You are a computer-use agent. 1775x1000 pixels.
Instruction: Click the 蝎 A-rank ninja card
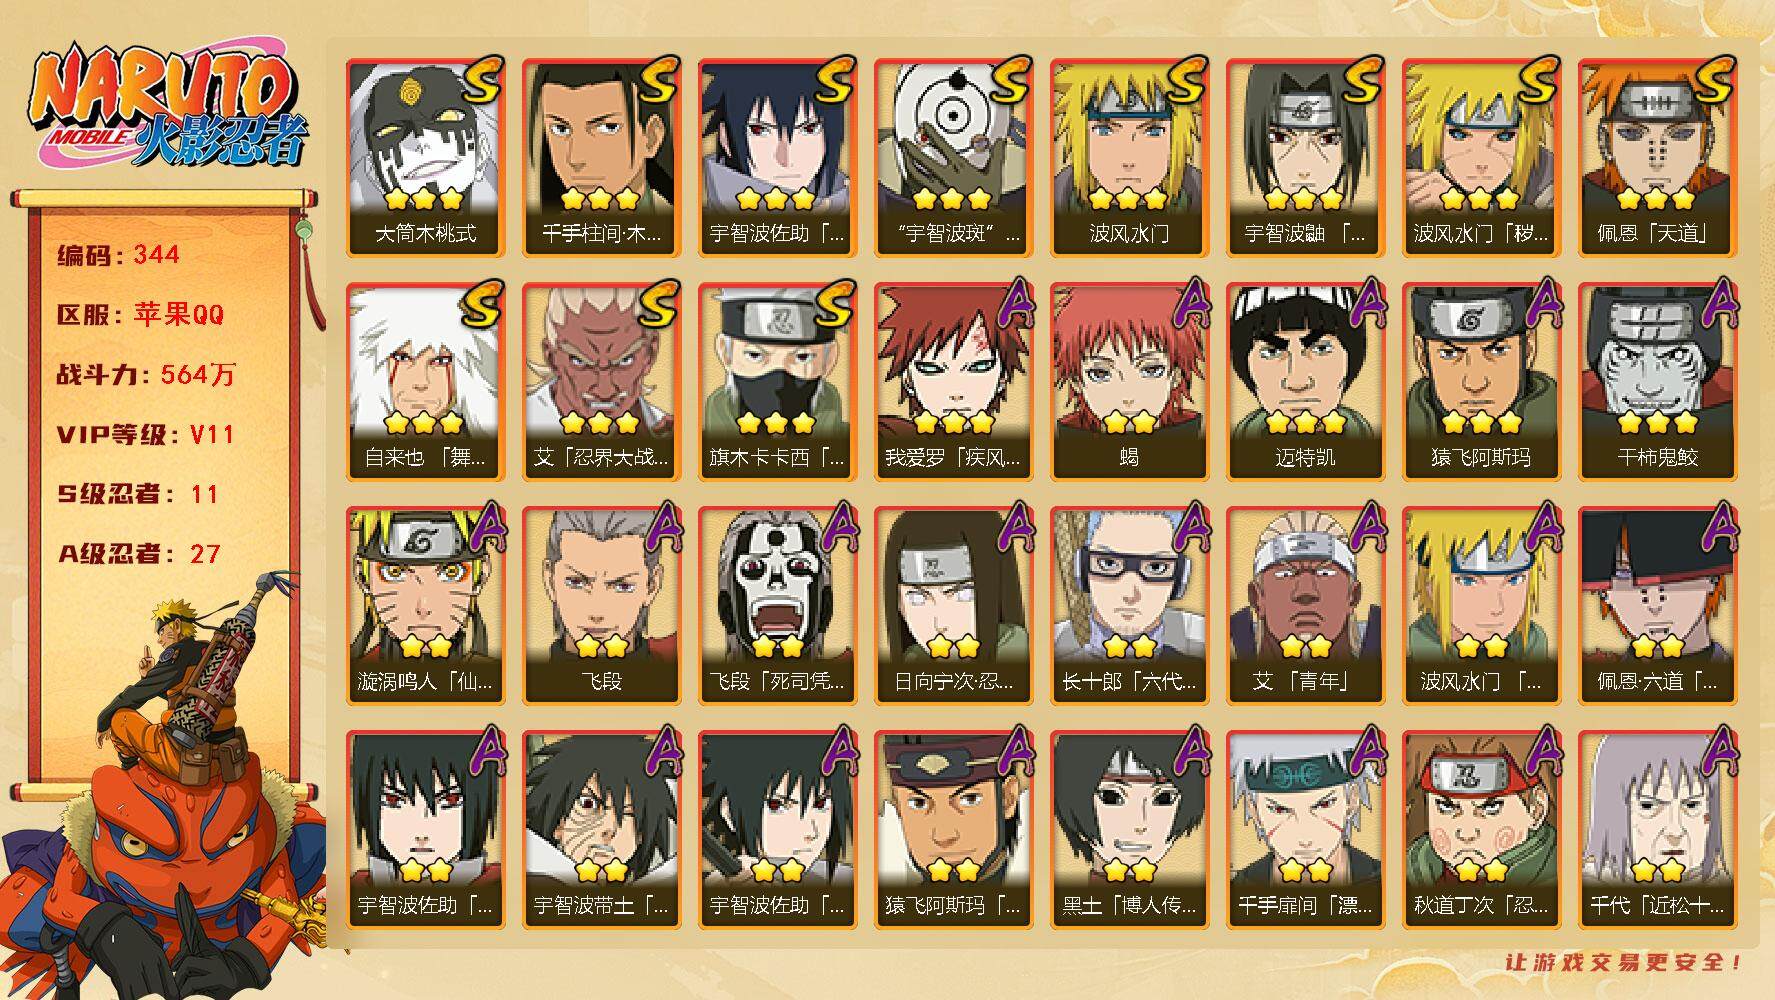tap(1129, 381)
